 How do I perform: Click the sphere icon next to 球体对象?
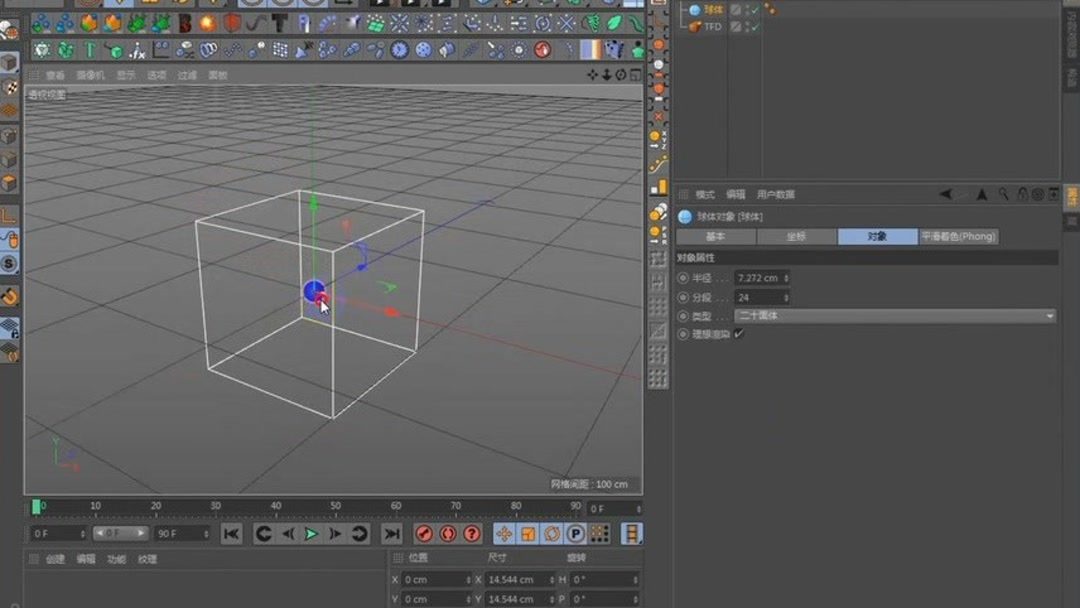[687, 216]
